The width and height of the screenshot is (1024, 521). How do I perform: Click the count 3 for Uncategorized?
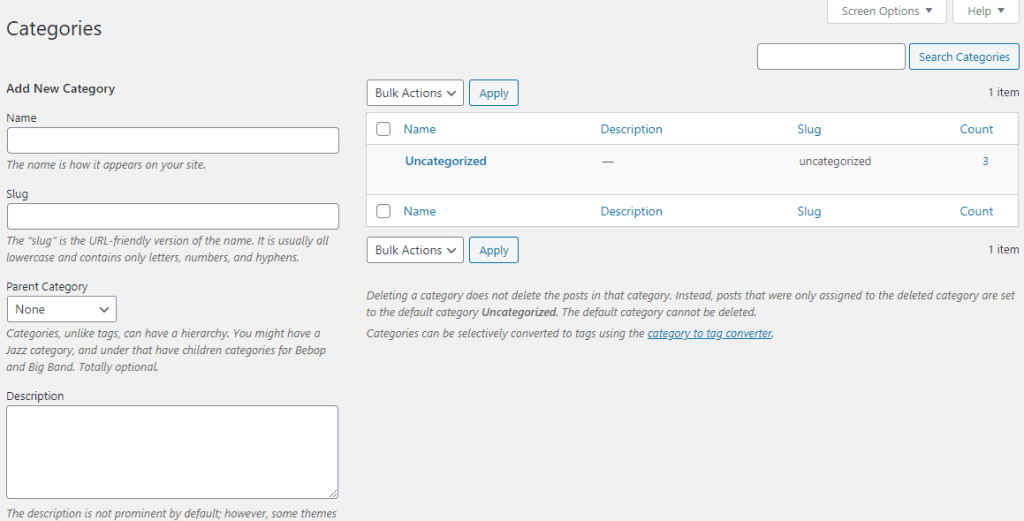pyautogui.click(x=985, y=161)
